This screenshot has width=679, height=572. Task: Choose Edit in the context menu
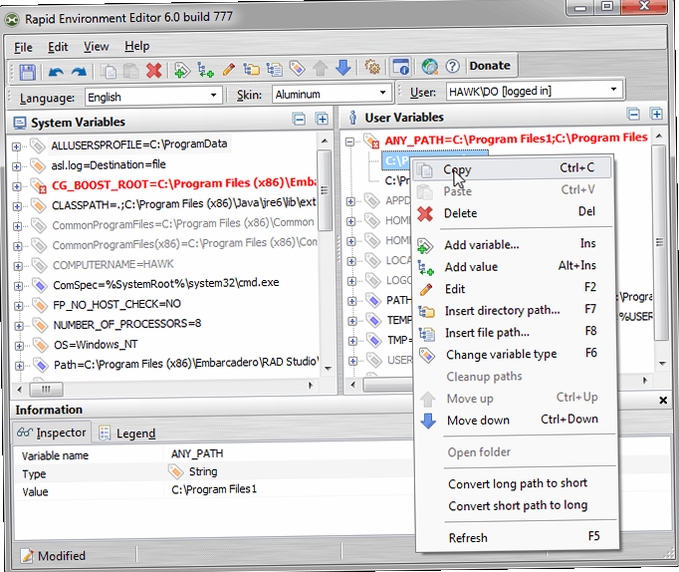tap(514, 289)
